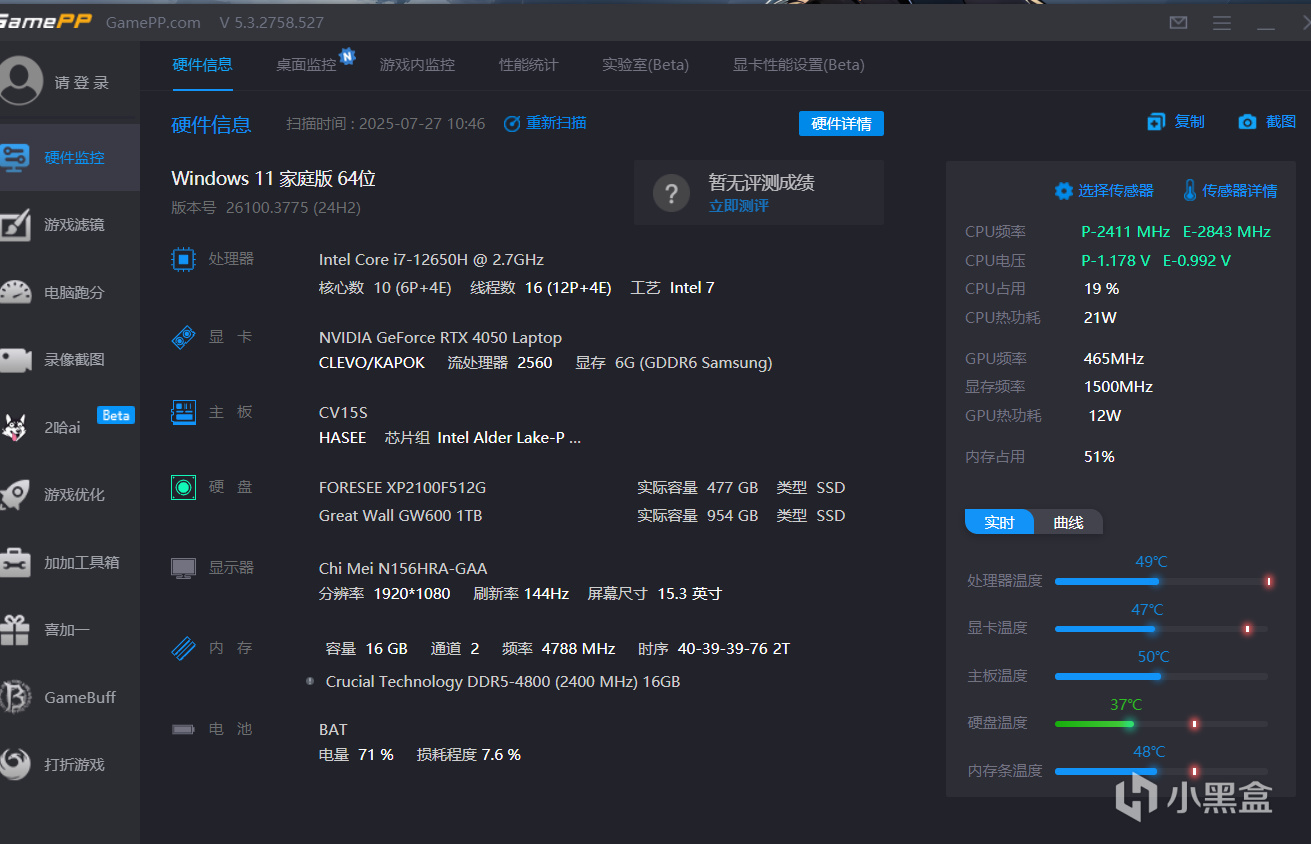This screenshot has width=1311, height=844.
Task: Switch to the 硬件信息 tab
Action: (x=202, y=65)
